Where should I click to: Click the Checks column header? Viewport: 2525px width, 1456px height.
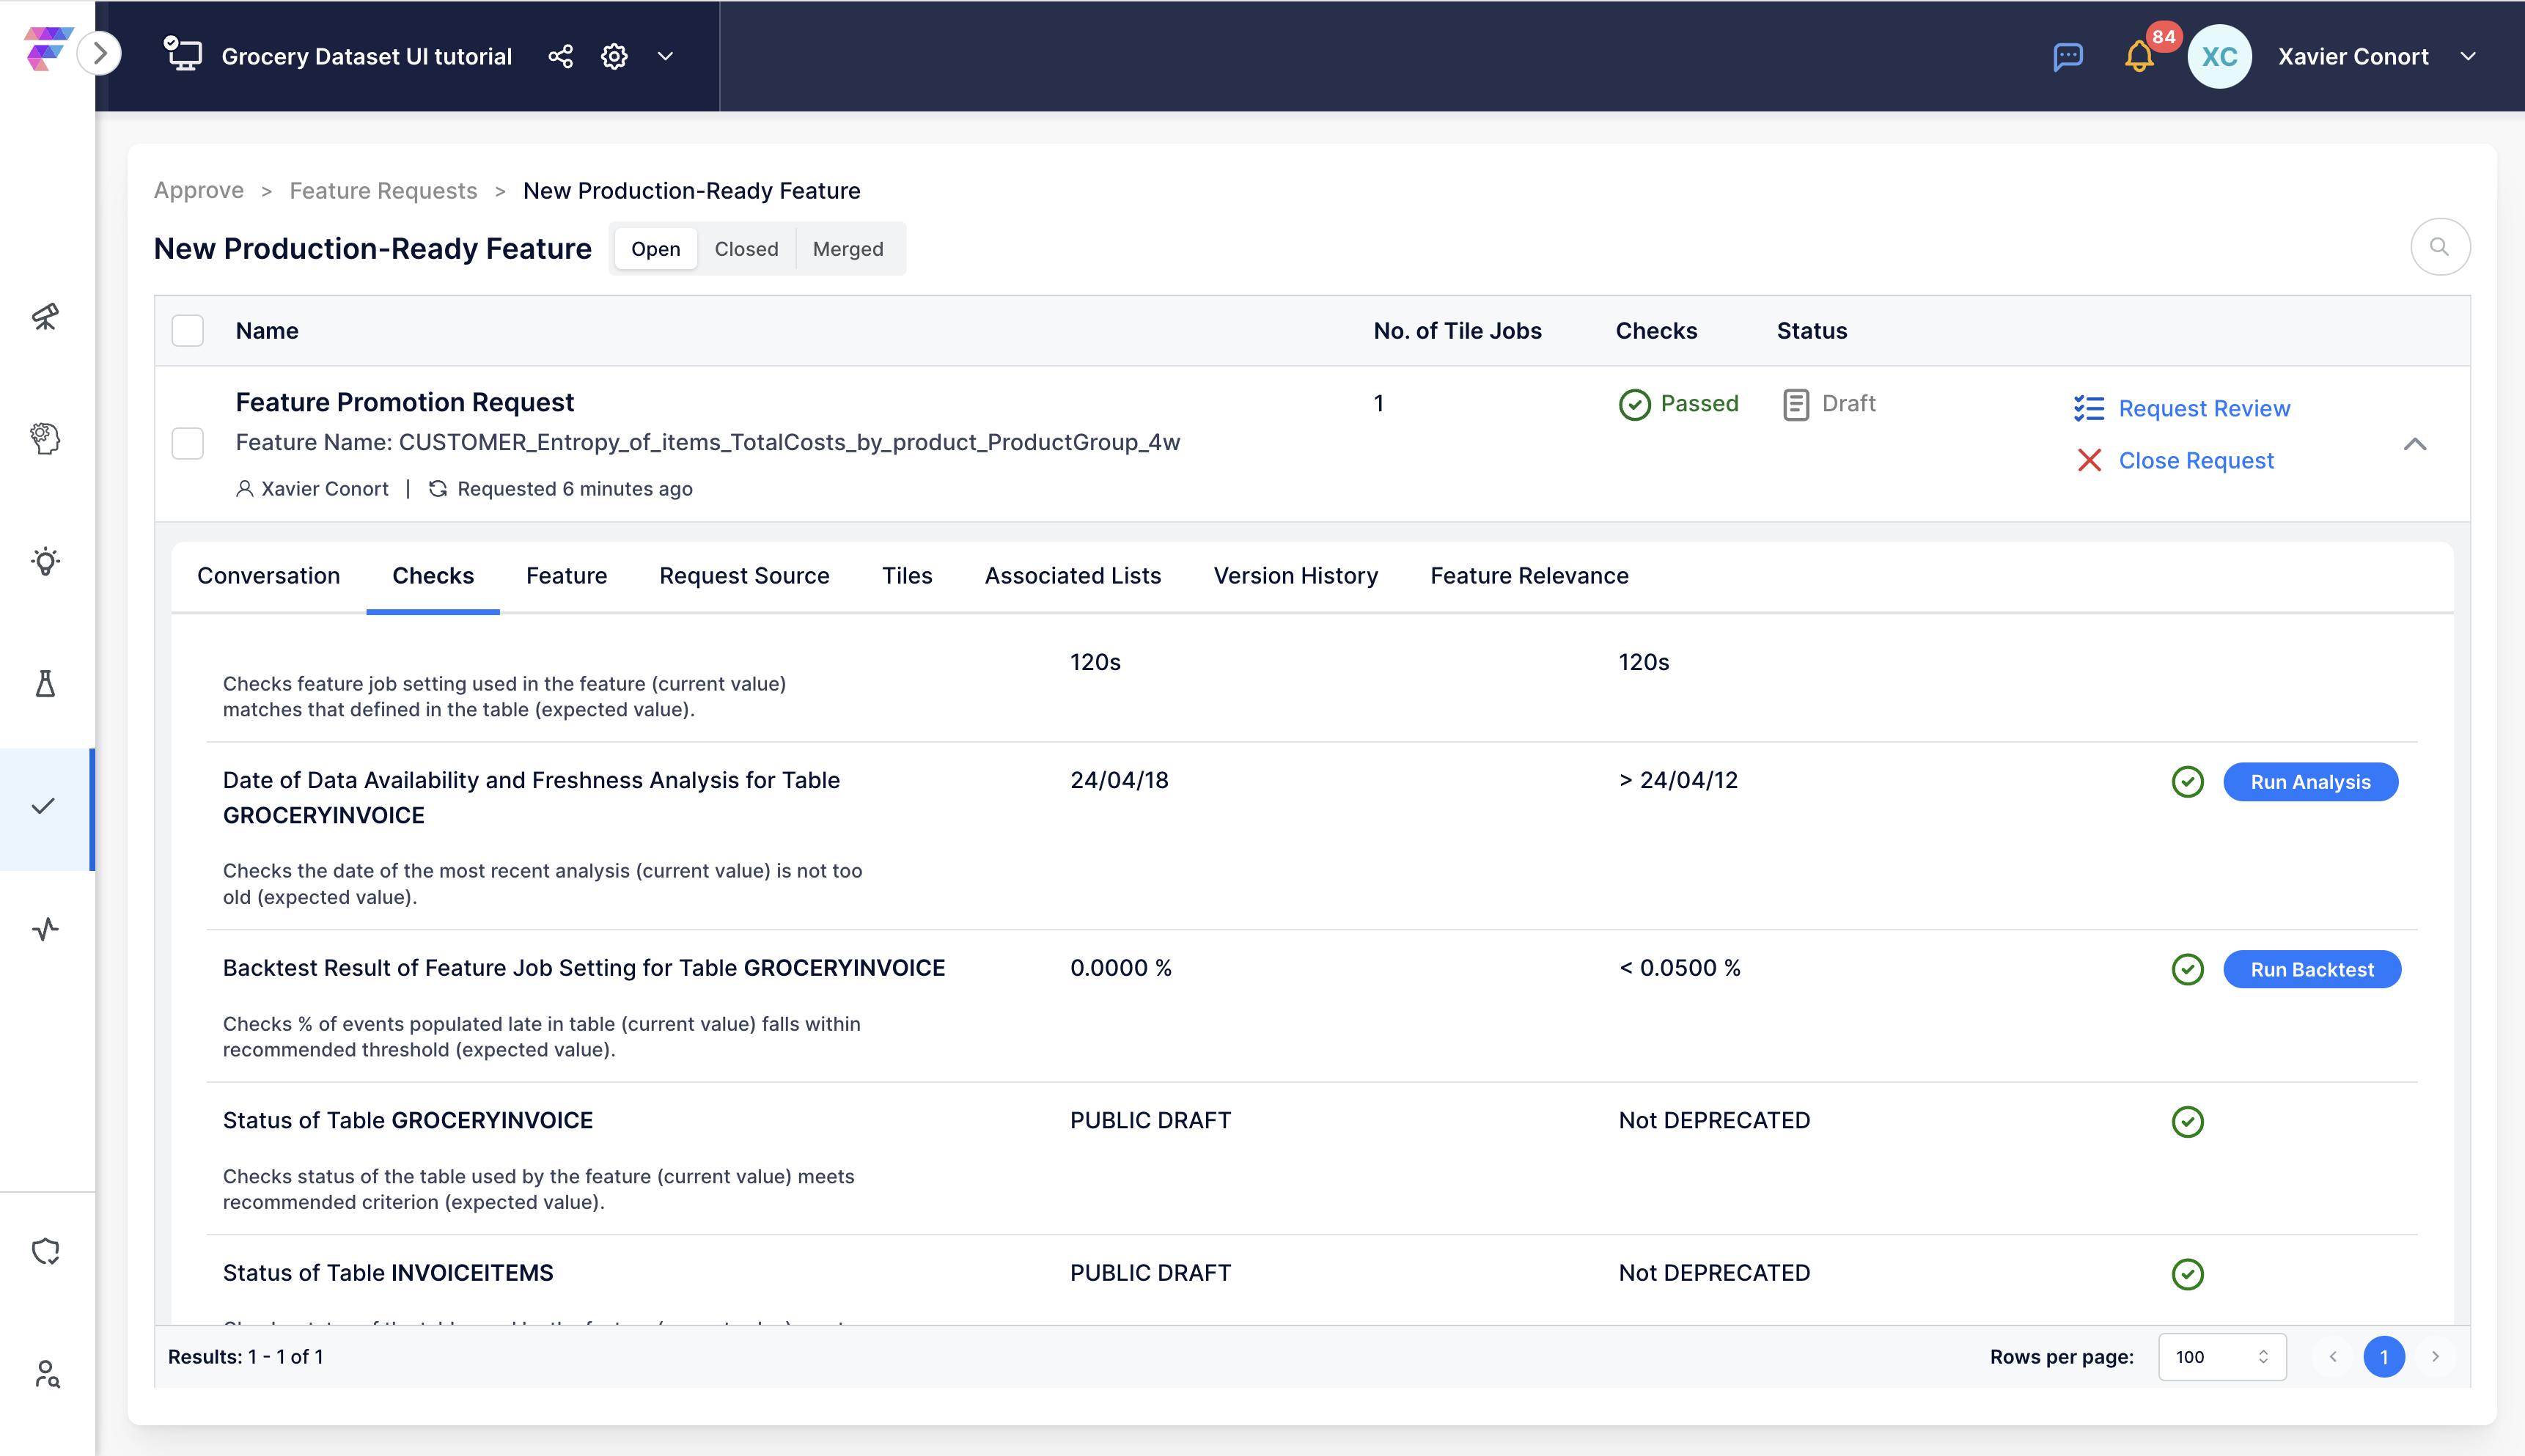(x=1656, y=331)
